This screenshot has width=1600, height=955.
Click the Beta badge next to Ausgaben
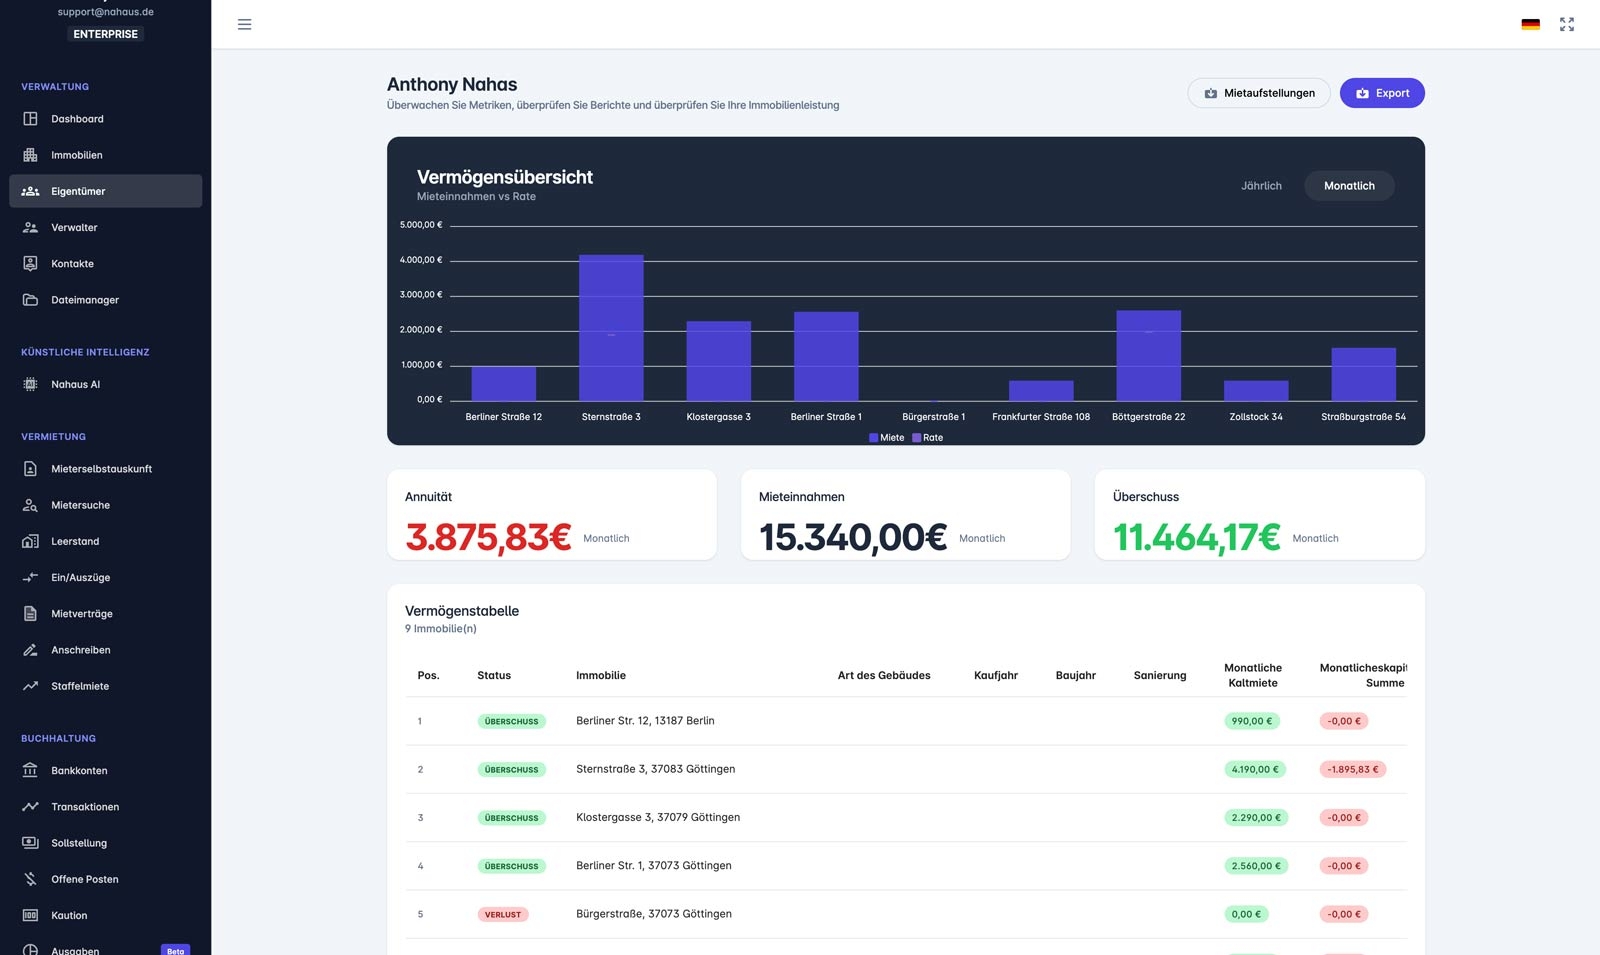[175, 950]
